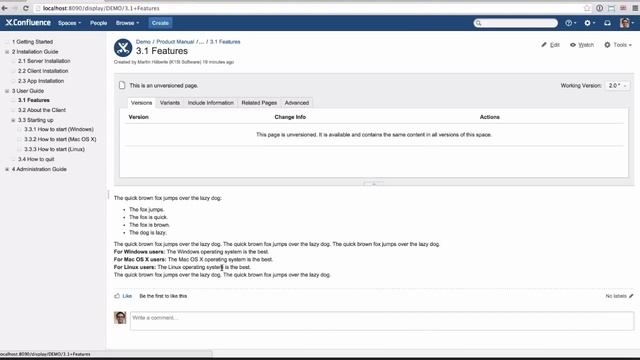The width and height of the screenshot is (640, 360).
Task: Select 3.1 Features in page tree
Action: (x=34, y=100)
